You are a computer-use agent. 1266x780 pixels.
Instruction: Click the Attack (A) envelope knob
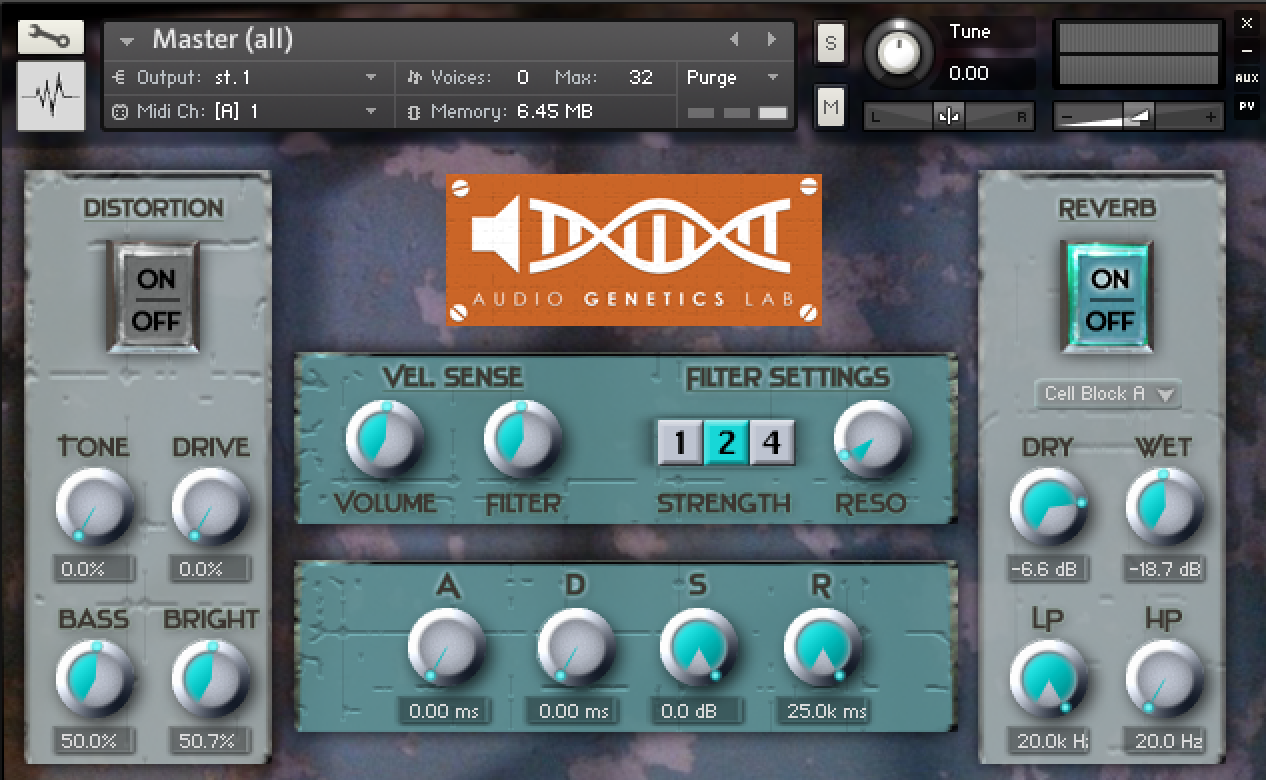pos(447,647)
